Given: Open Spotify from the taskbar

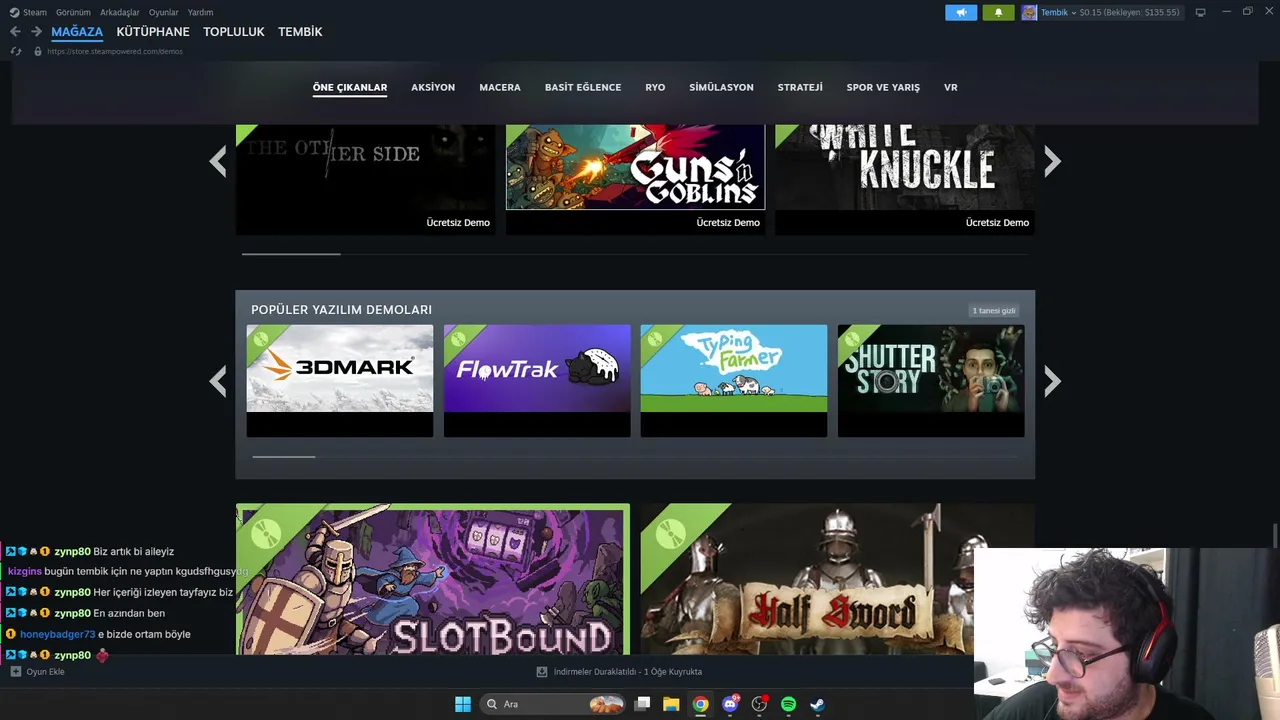Looking at the screenshot, I should click(788, 704).
